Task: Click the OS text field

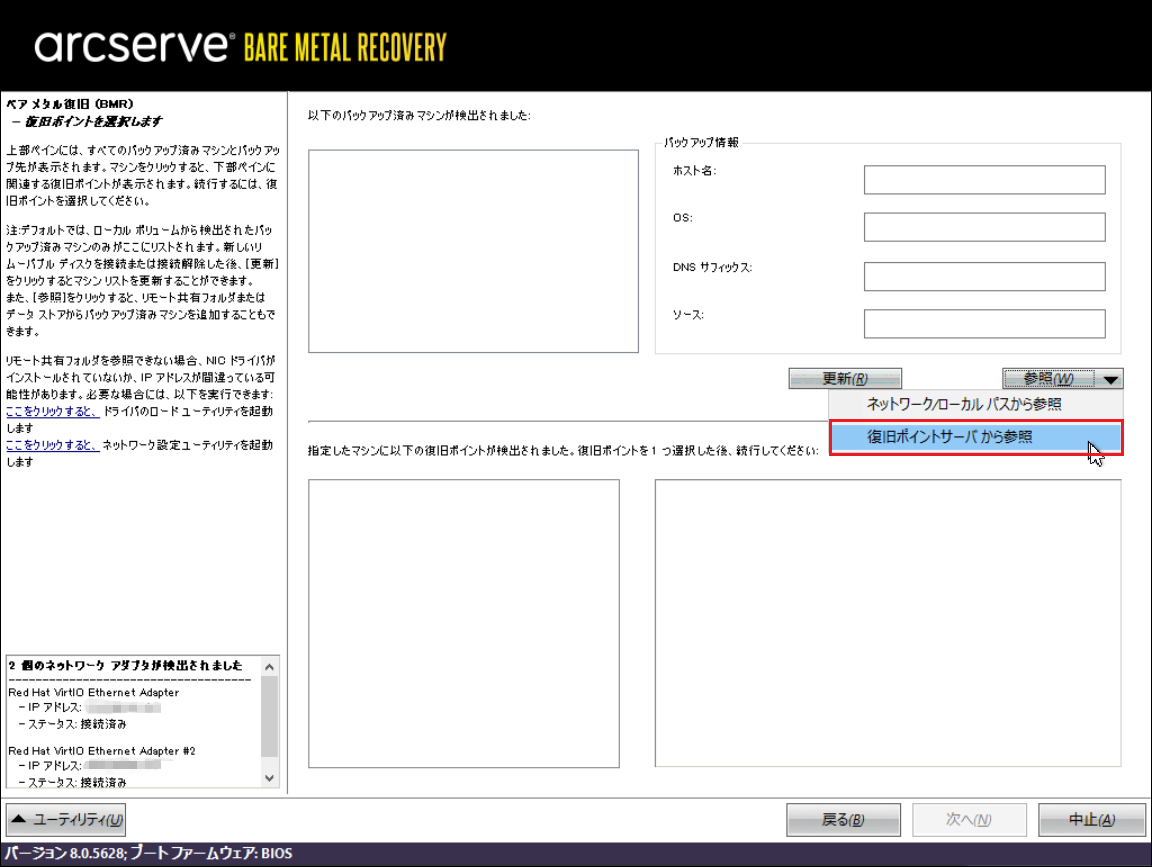Action: (x=984, y=227)
